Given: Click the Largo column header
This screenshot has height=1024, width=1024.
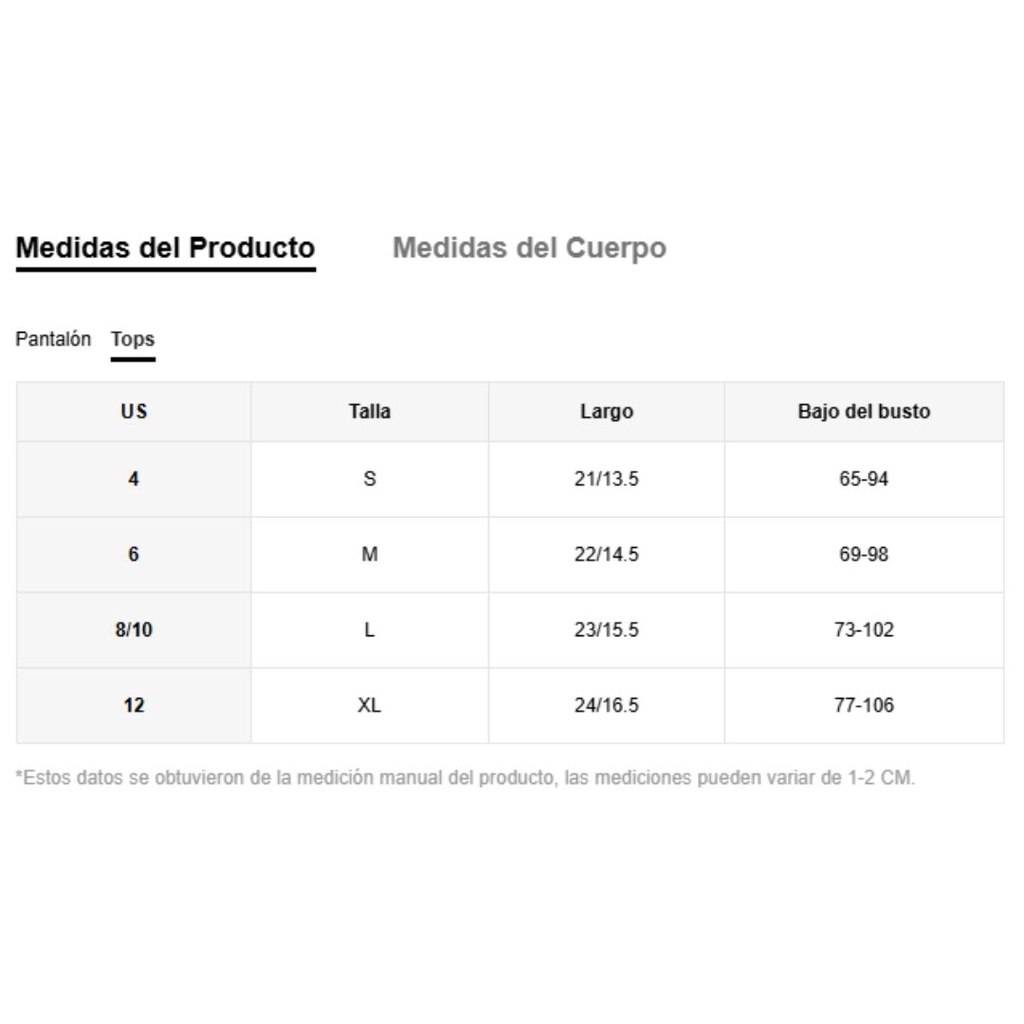Looking at the screenshot, I should pos(606,411).
